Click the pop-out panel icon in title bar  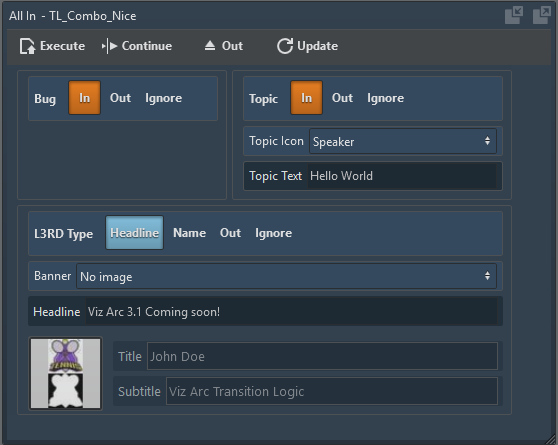pyautogui.click(x=542, y=15)
